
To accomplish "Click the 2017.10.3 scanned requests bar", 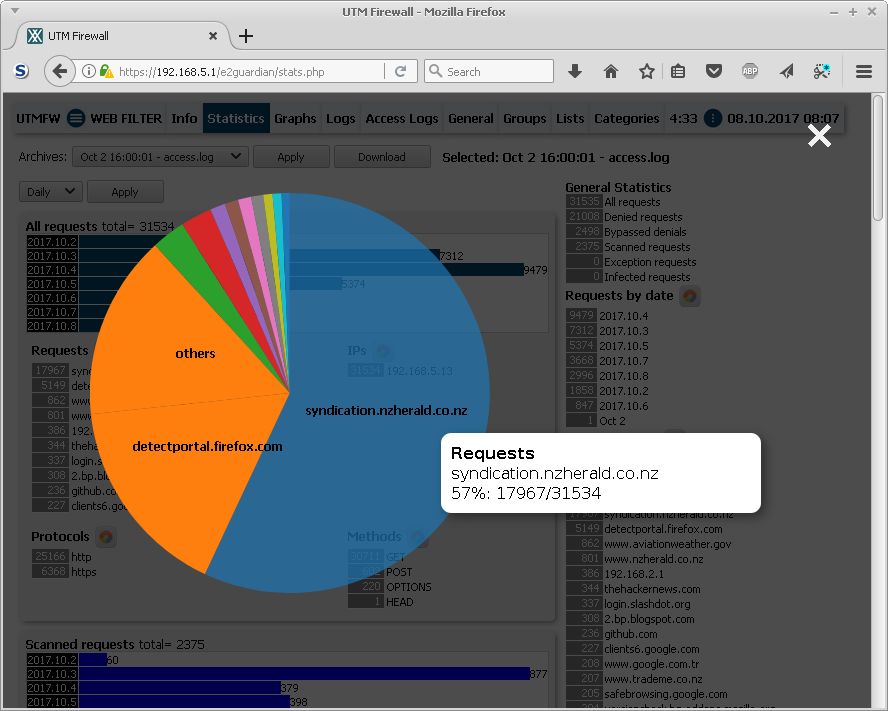I will click(x=304, y=674).
